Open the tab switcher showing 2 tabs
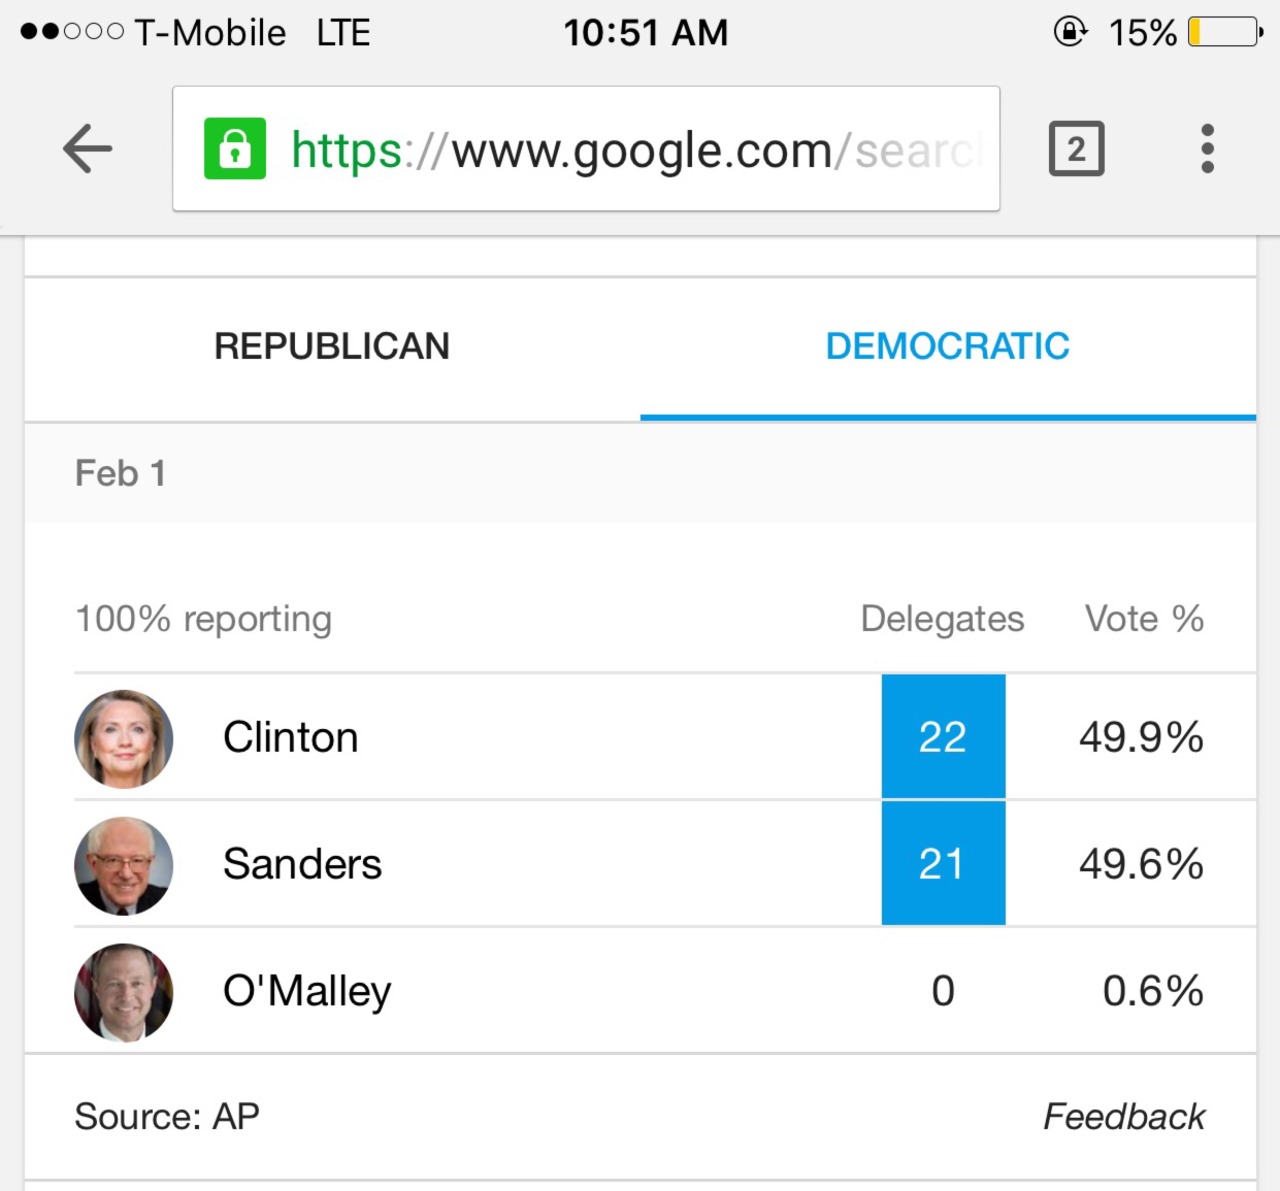 pos(1076,149)
